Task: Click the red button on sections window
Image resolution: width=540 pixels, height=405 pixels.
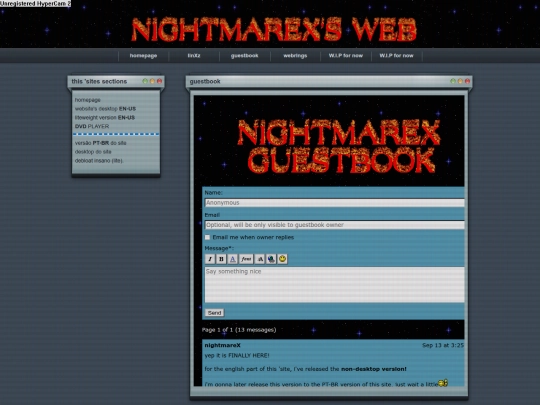Action: tap(159, 81)
